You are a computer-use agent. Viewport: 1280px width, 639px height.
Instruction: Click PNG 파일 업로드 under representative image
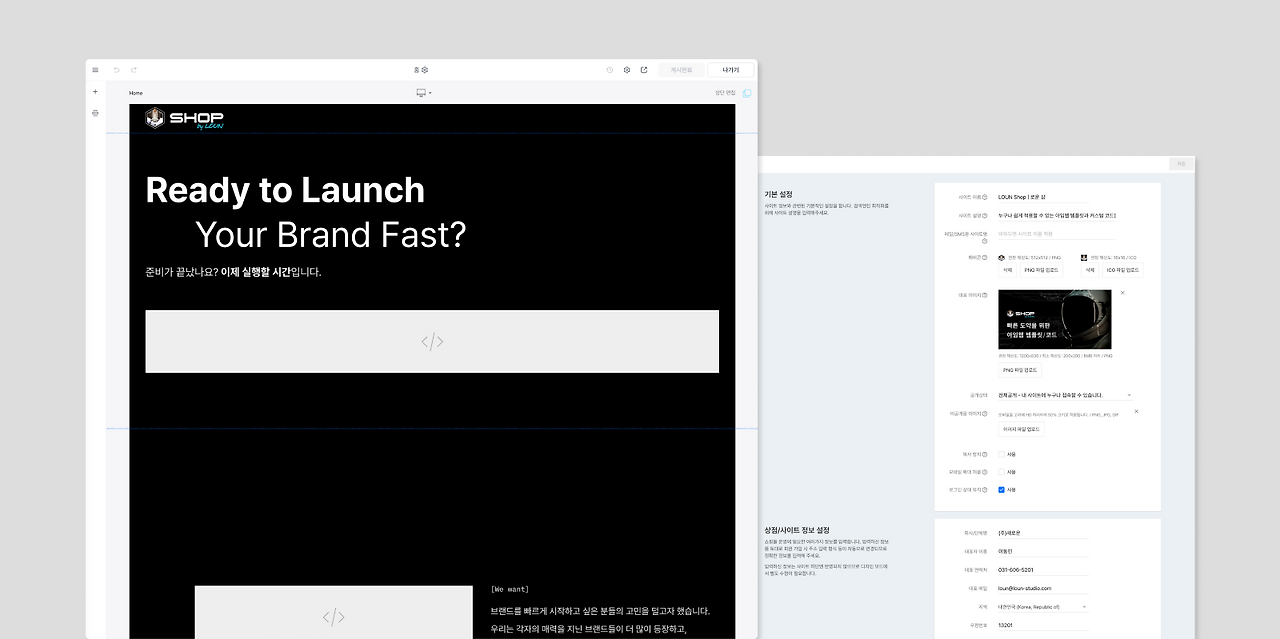[1022, 370]
